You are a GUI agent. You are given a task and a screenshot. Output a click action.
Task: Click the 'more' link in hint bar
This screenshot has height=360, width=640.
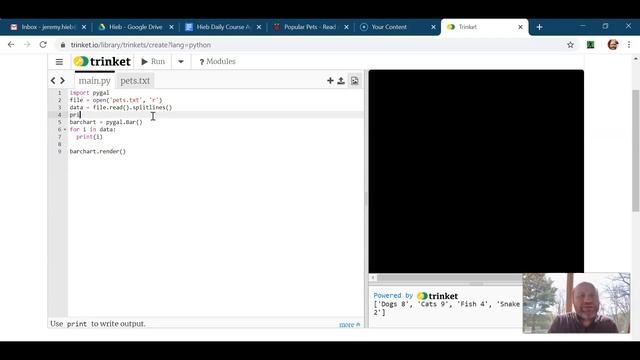click(x=349, y=324)
